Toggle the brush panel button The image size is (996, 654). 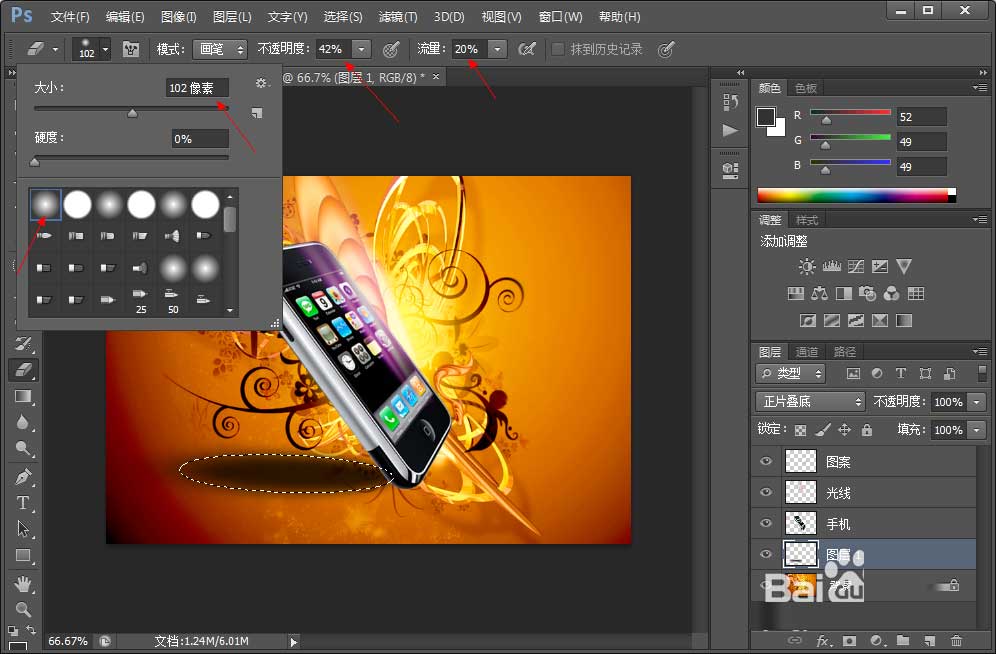point(131,49)
